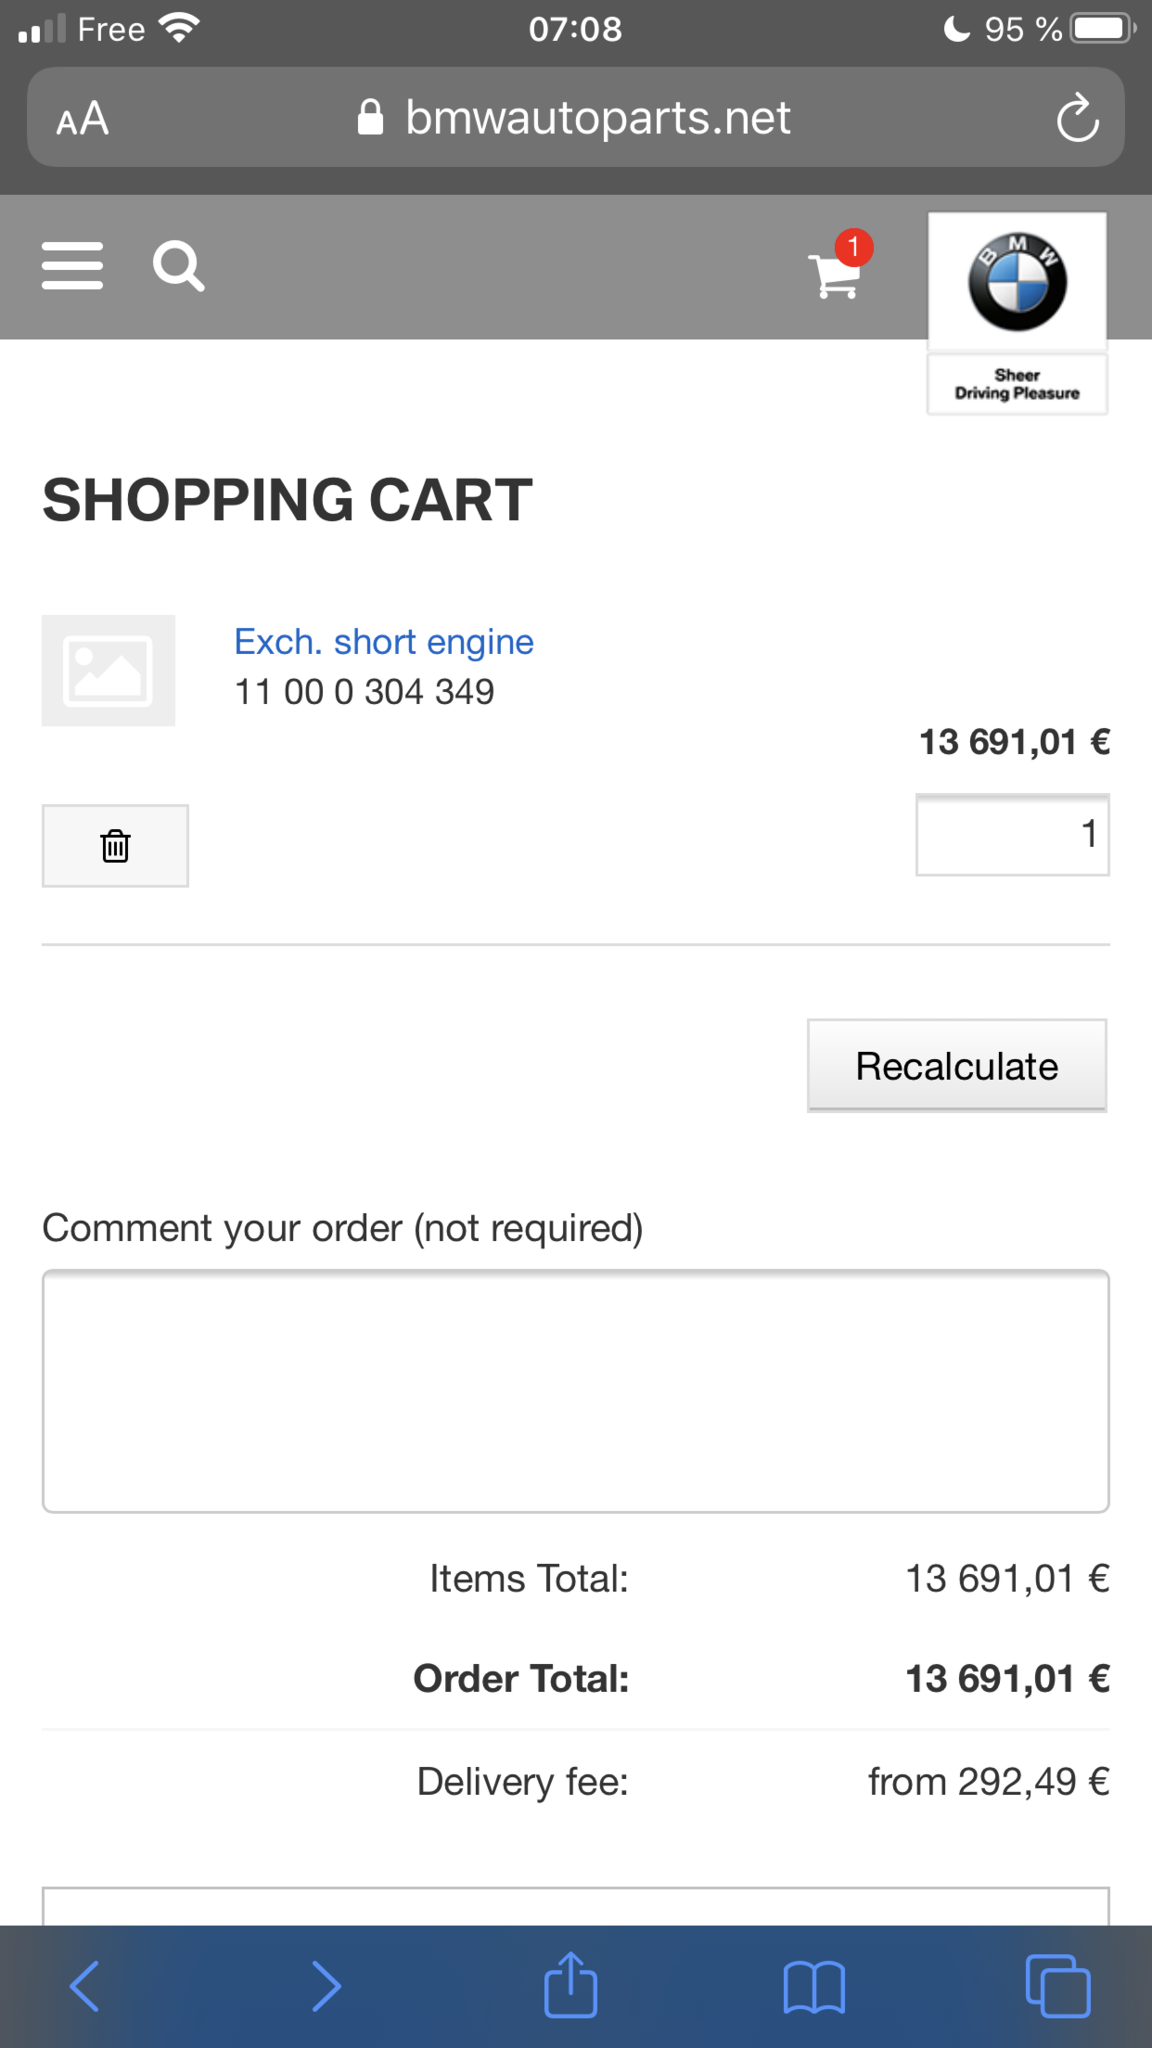This screenshot has width=1152, height=2048.
Task: Open the Safari share sheet
Action: 571,1984
